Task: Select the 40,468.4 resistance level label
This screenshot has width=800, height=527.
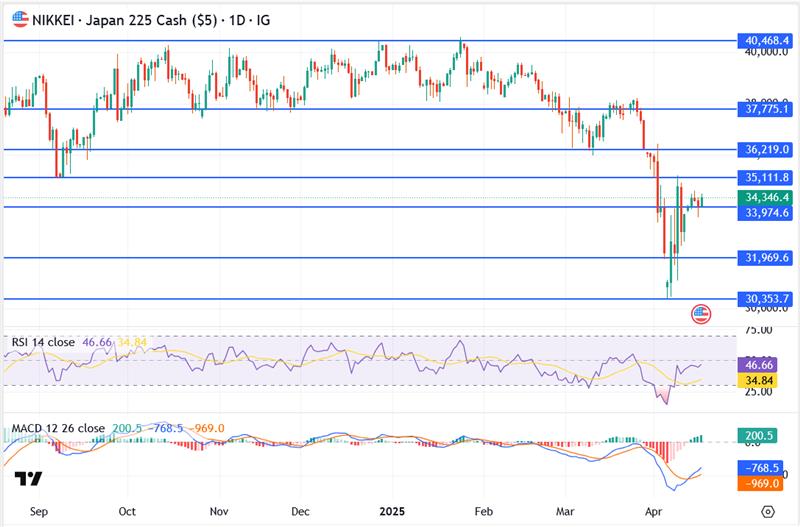Action: [x=767, y=41]
